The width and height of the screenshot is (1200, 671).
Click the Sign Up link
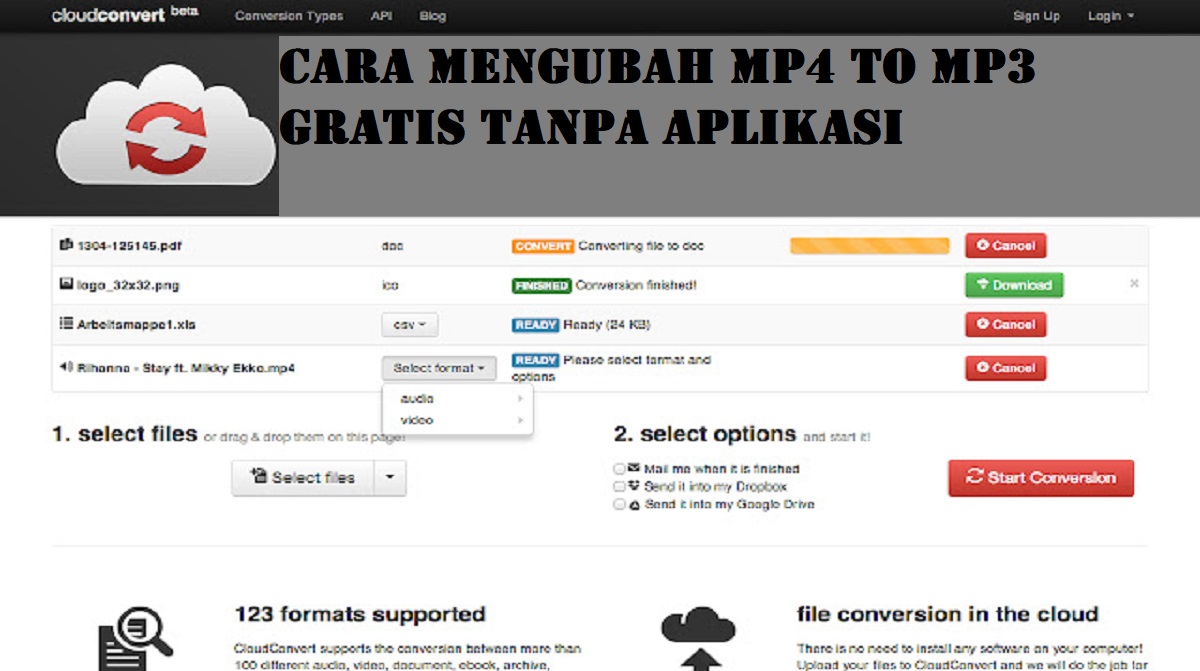pos(1036,16)
